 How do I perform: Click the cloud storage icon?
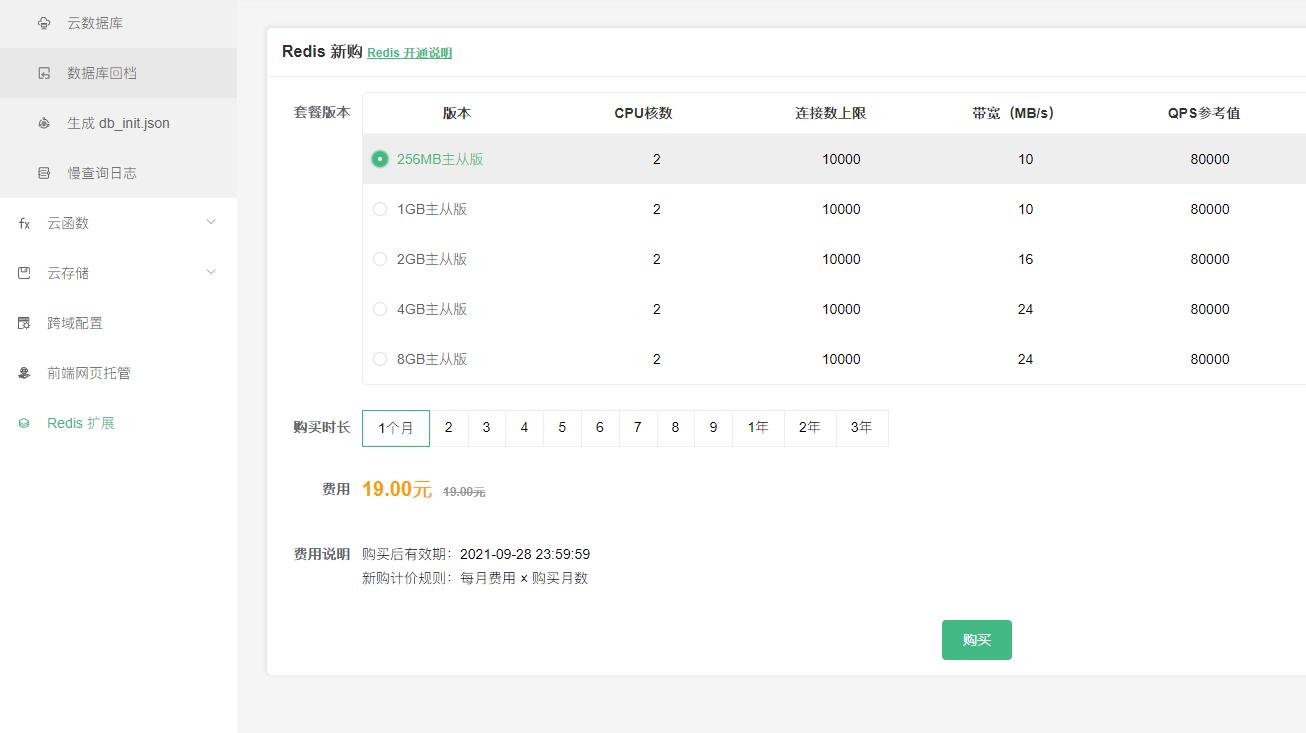pos(24,273)
